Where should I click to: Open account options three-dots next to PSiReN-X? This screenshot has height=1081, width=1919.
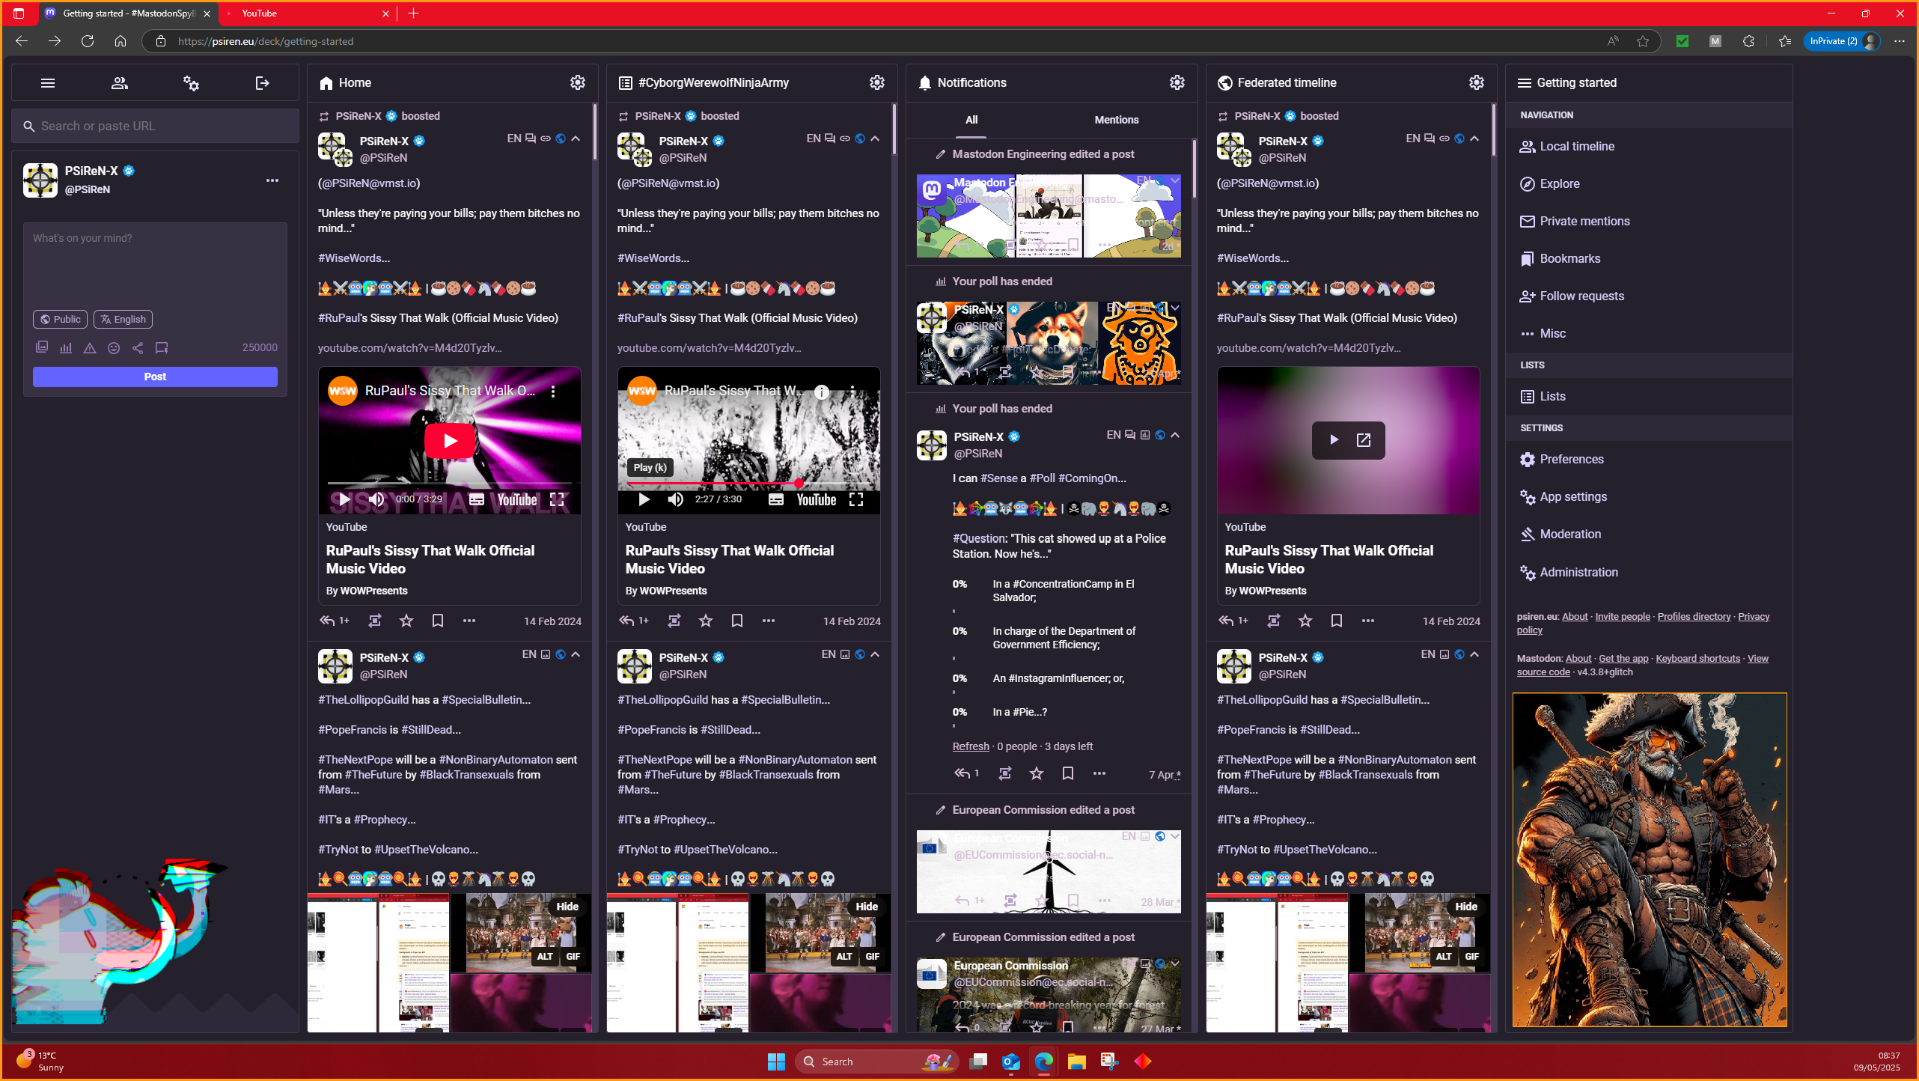pyautogui.click(x=272, y=181)
